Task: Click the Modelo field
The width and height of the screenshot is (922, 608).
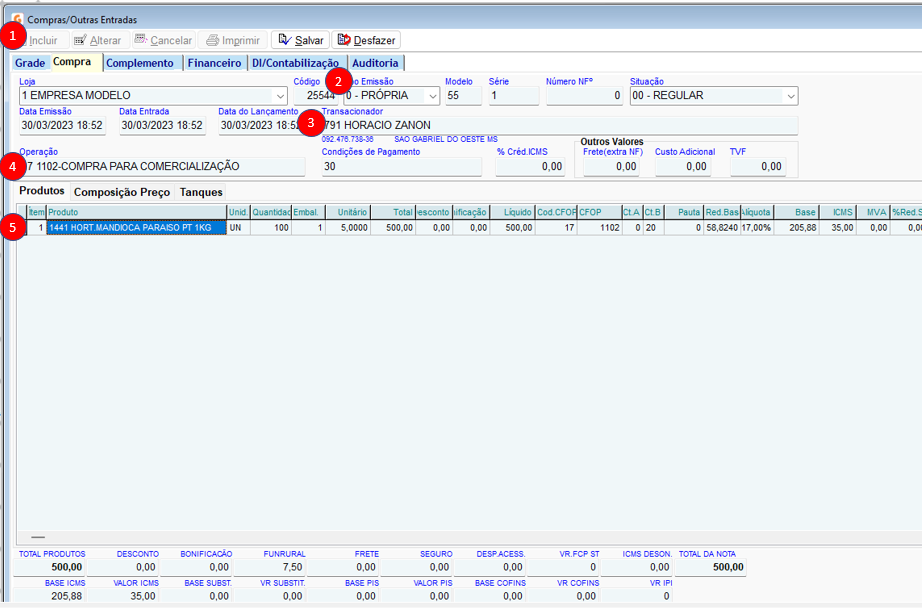Action: [463, 96]
